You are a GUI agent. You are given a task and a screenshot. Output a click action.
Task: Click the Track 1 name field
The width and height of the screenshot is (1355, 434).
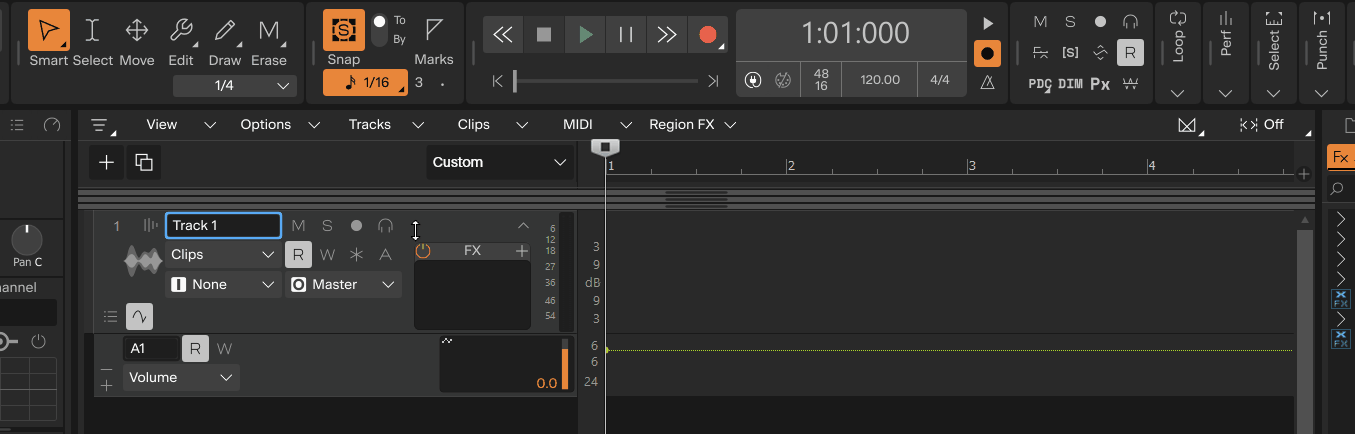coord(223,226)
